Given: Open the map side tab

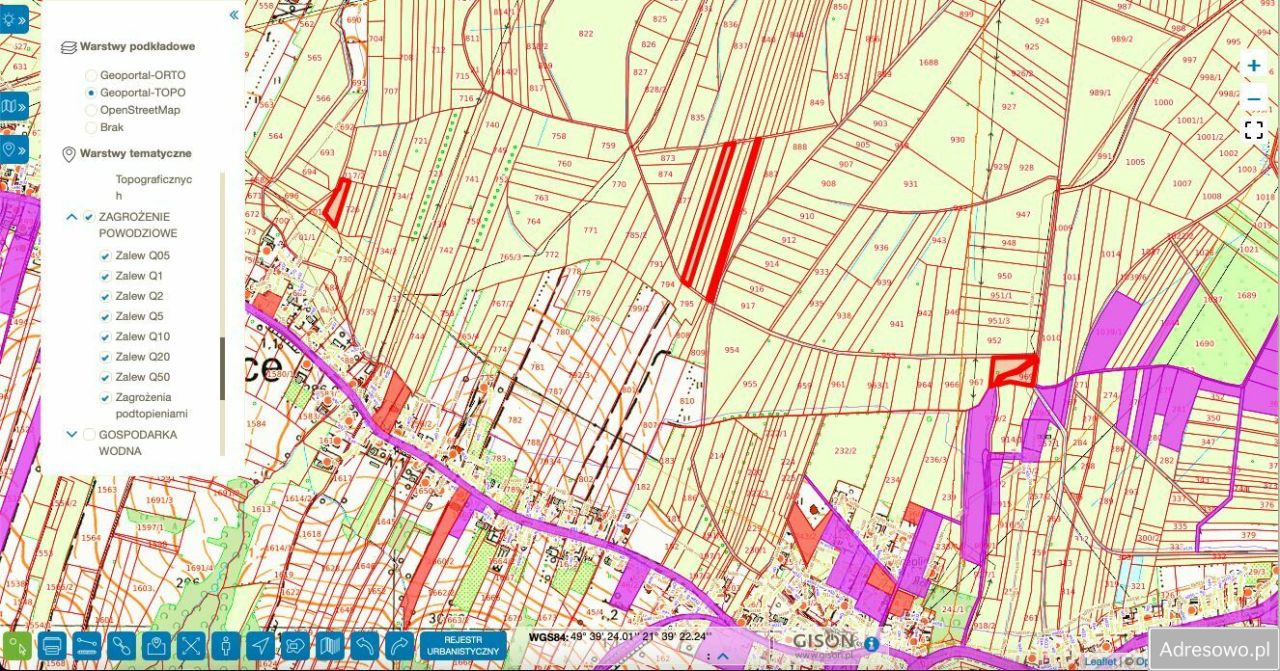Looking at the screenshot, I should coord(13,106).
